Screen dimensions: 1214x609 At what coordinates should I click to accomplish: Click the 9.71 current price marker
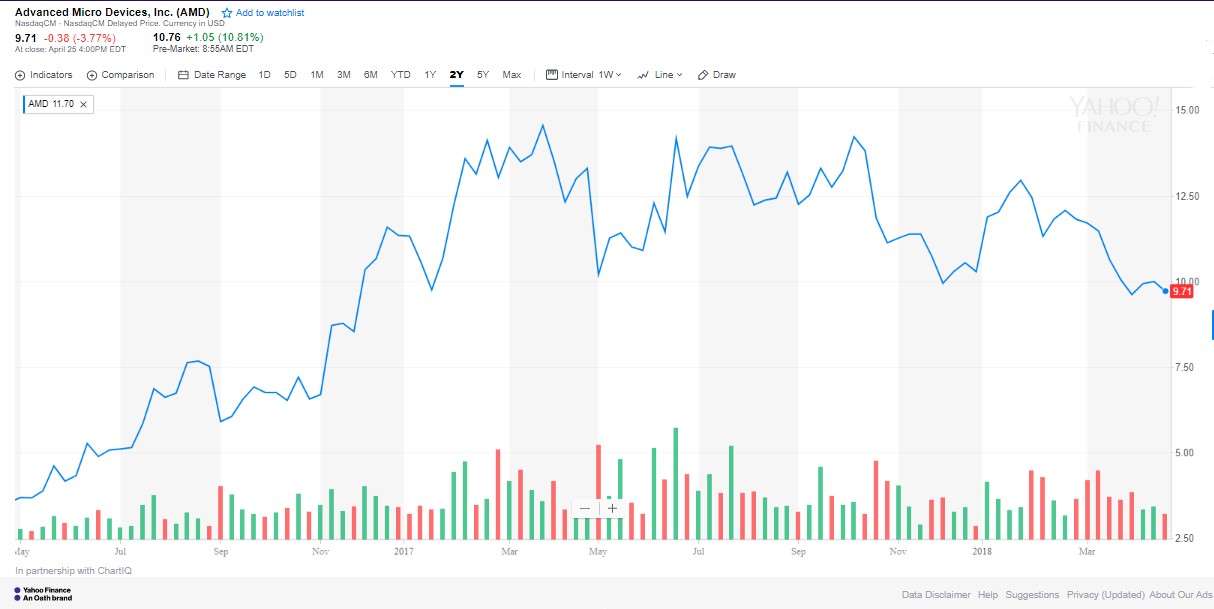click(x=1182, y=291)
